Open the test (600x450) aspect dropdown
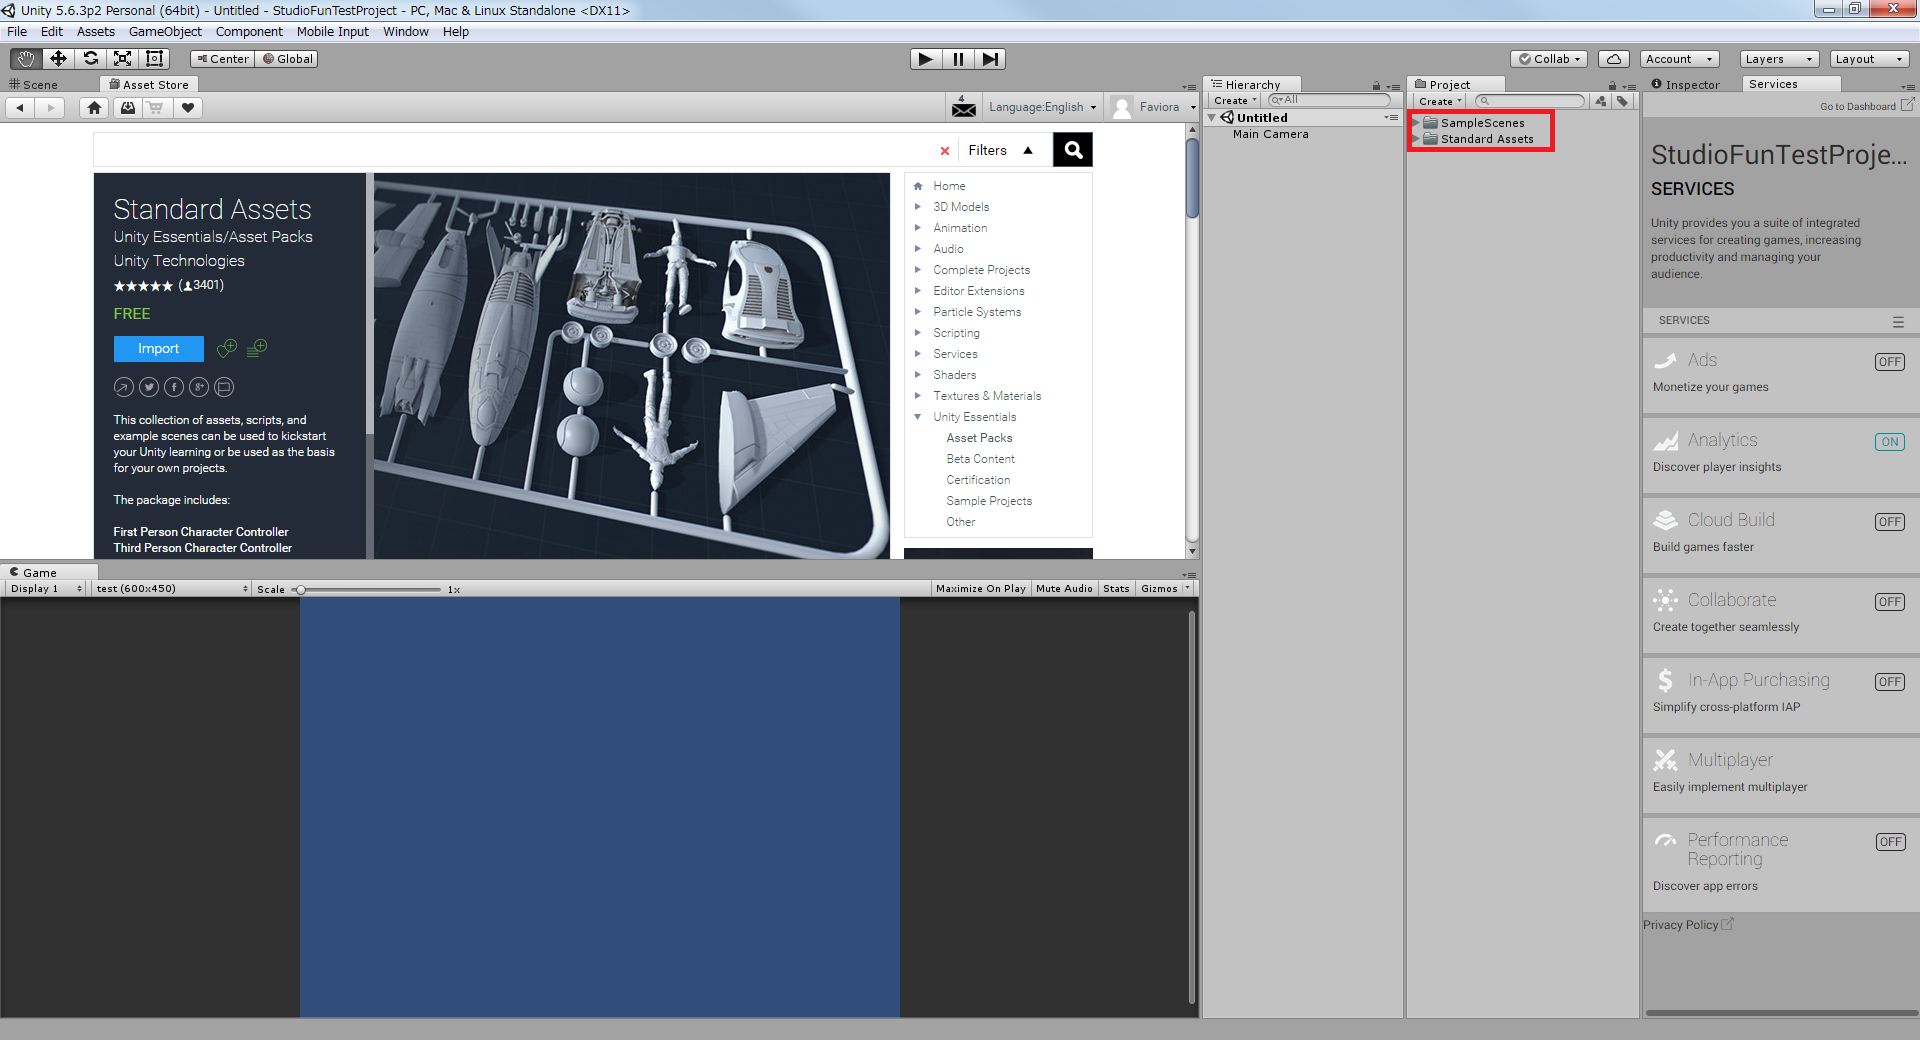 click(x=172, y=589)
